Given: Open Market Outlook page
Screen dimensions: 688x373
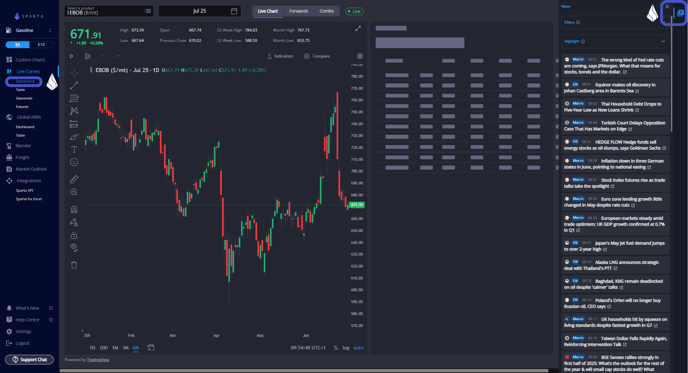Looking at the screenshot, I should point(26,169).
